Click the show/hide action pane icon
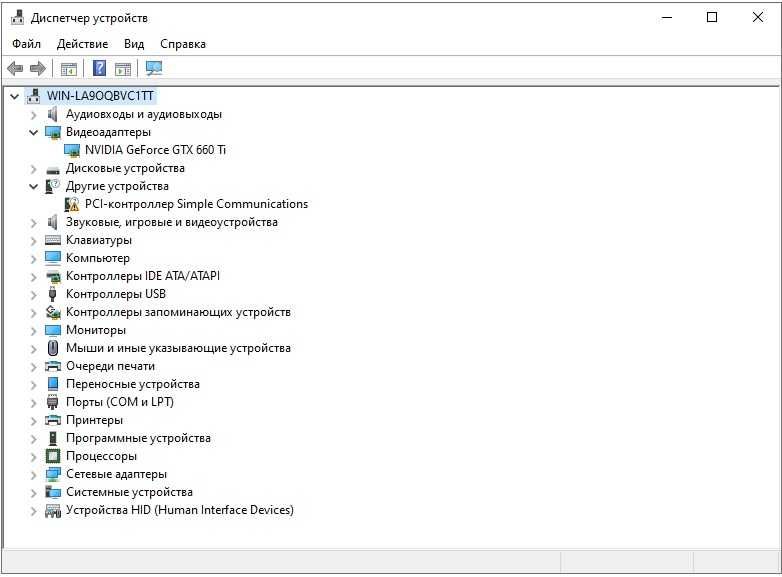This screenshot has width=782, height=577. 123,68
